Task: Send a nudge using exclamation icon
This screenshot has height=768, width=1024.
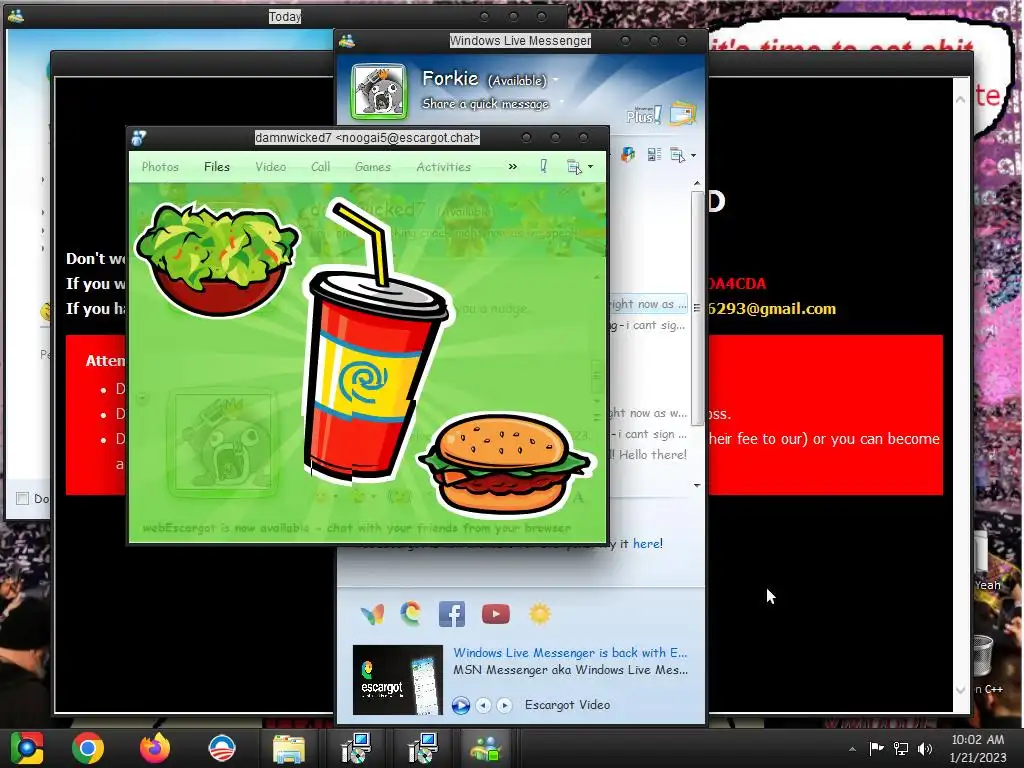Action: pyautogui.click(x=543, y=167)
